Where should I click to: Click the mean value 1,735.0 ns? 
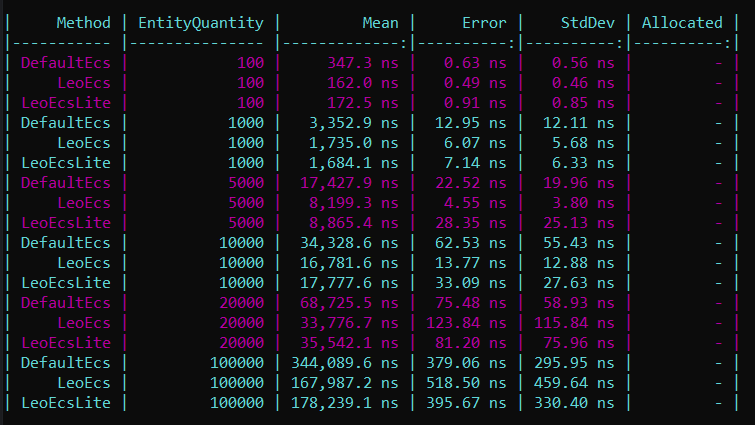[x=353, y=142]
